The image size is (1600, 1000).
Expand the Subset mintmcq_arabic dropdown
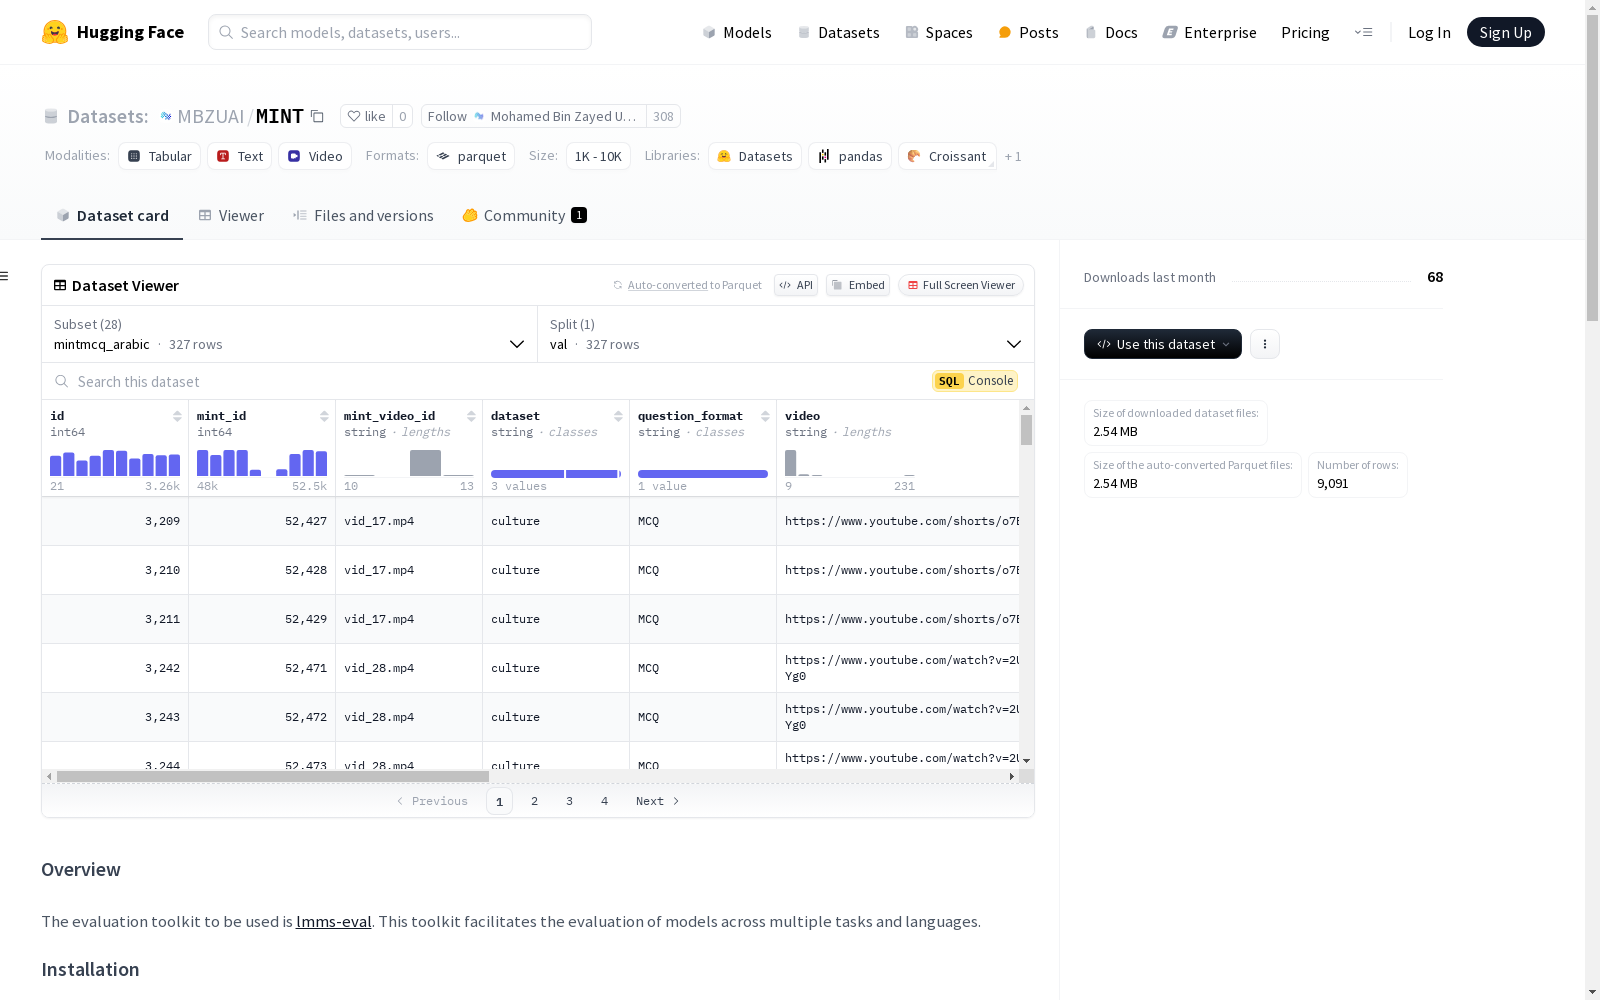290,334
